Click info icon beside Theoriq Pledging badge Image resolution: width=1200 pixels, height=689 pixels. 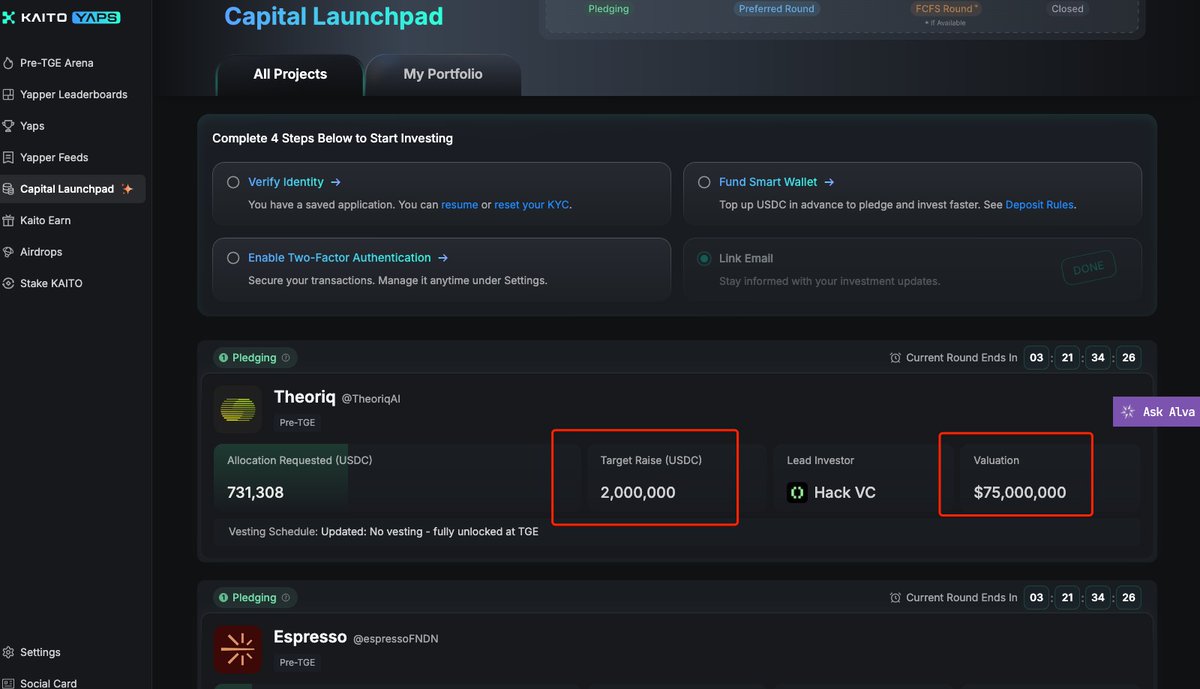coord(286,358)
